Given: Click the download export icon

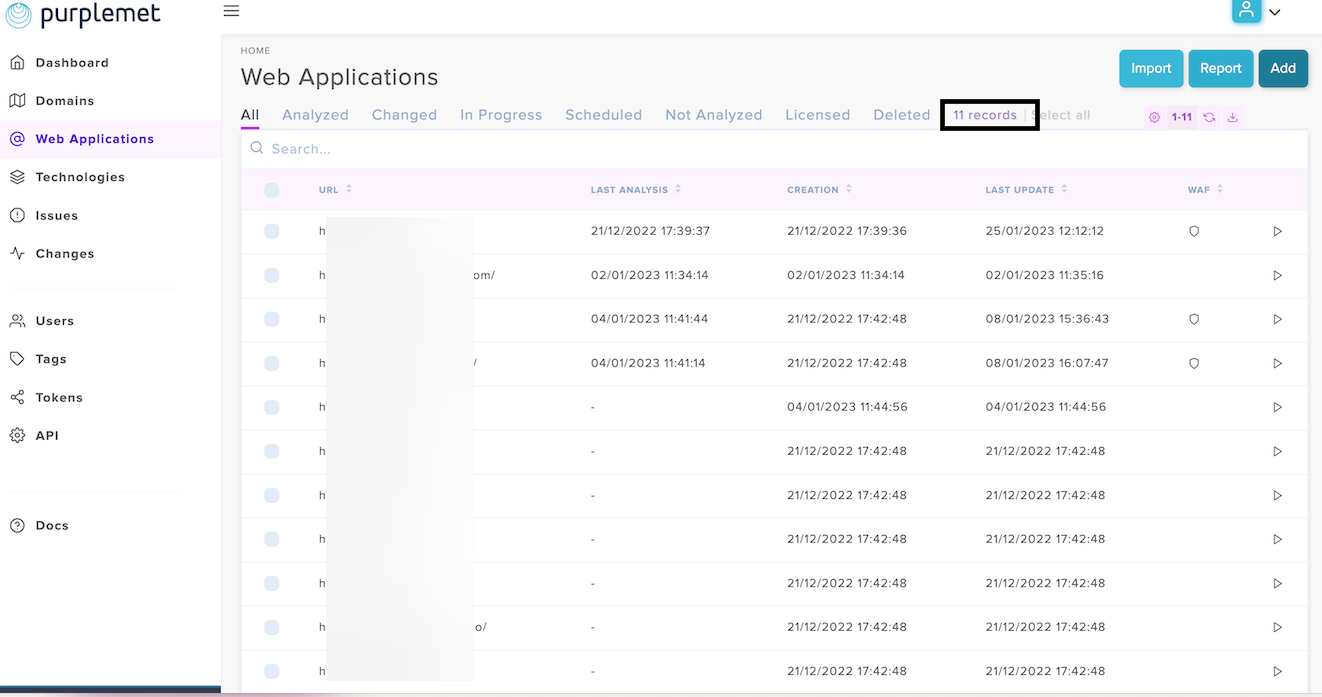Looking at the screenshot, I should (x=1233, y=117).
